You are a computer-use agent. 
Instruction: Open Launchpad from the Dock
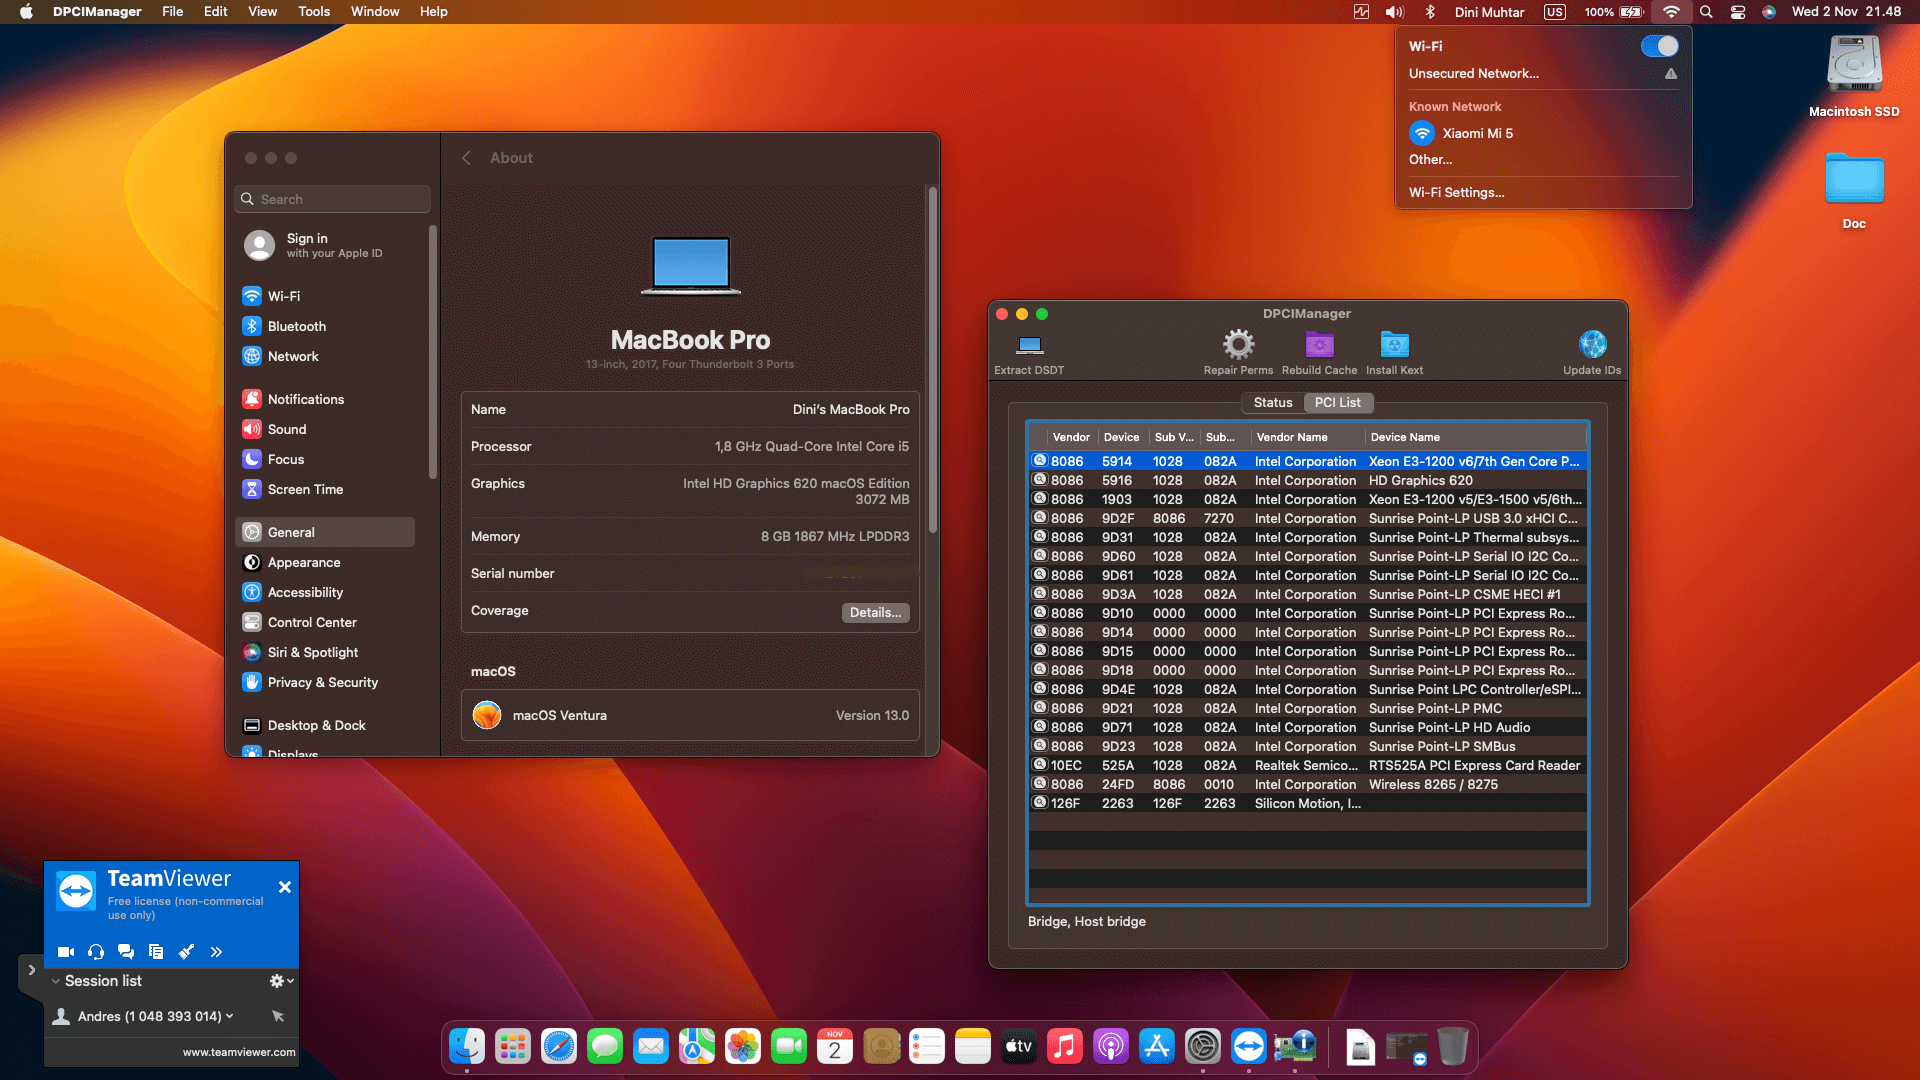(x=512, y=1046)
